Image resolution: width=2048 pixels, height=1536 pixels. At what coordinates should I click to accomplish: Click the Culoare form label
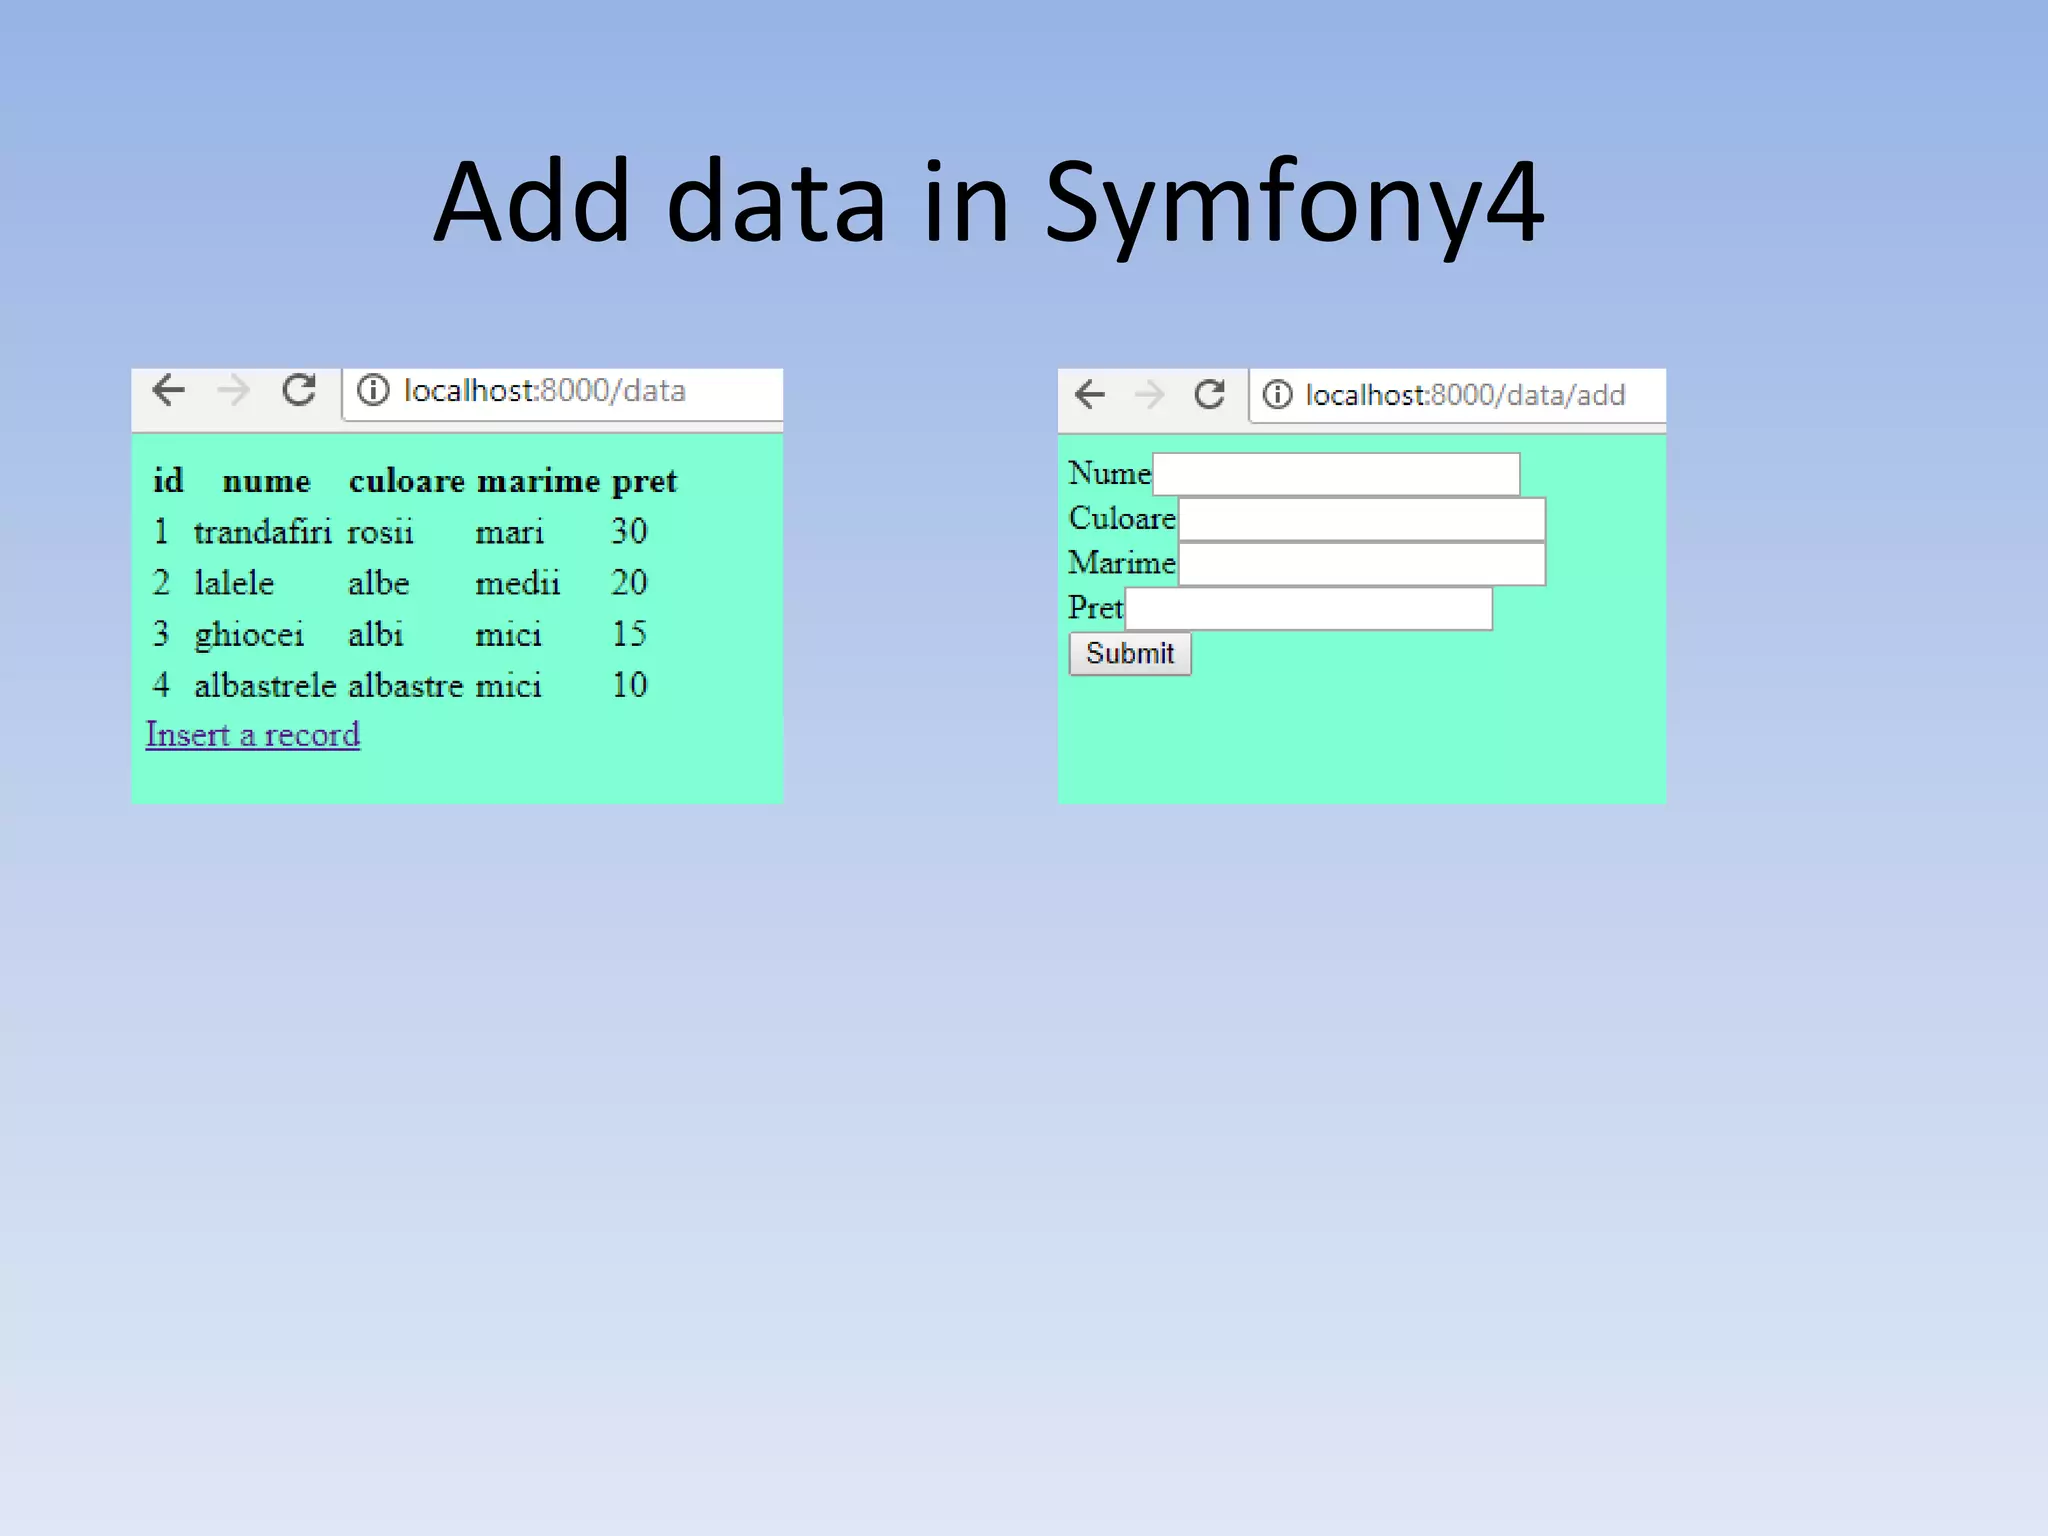(1122, 518)
